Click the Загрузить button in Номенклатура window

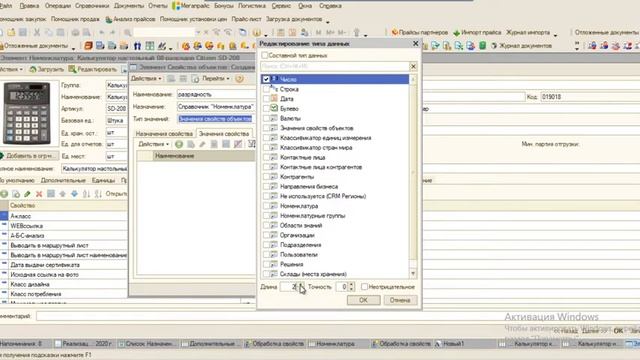tap(46, 69)
